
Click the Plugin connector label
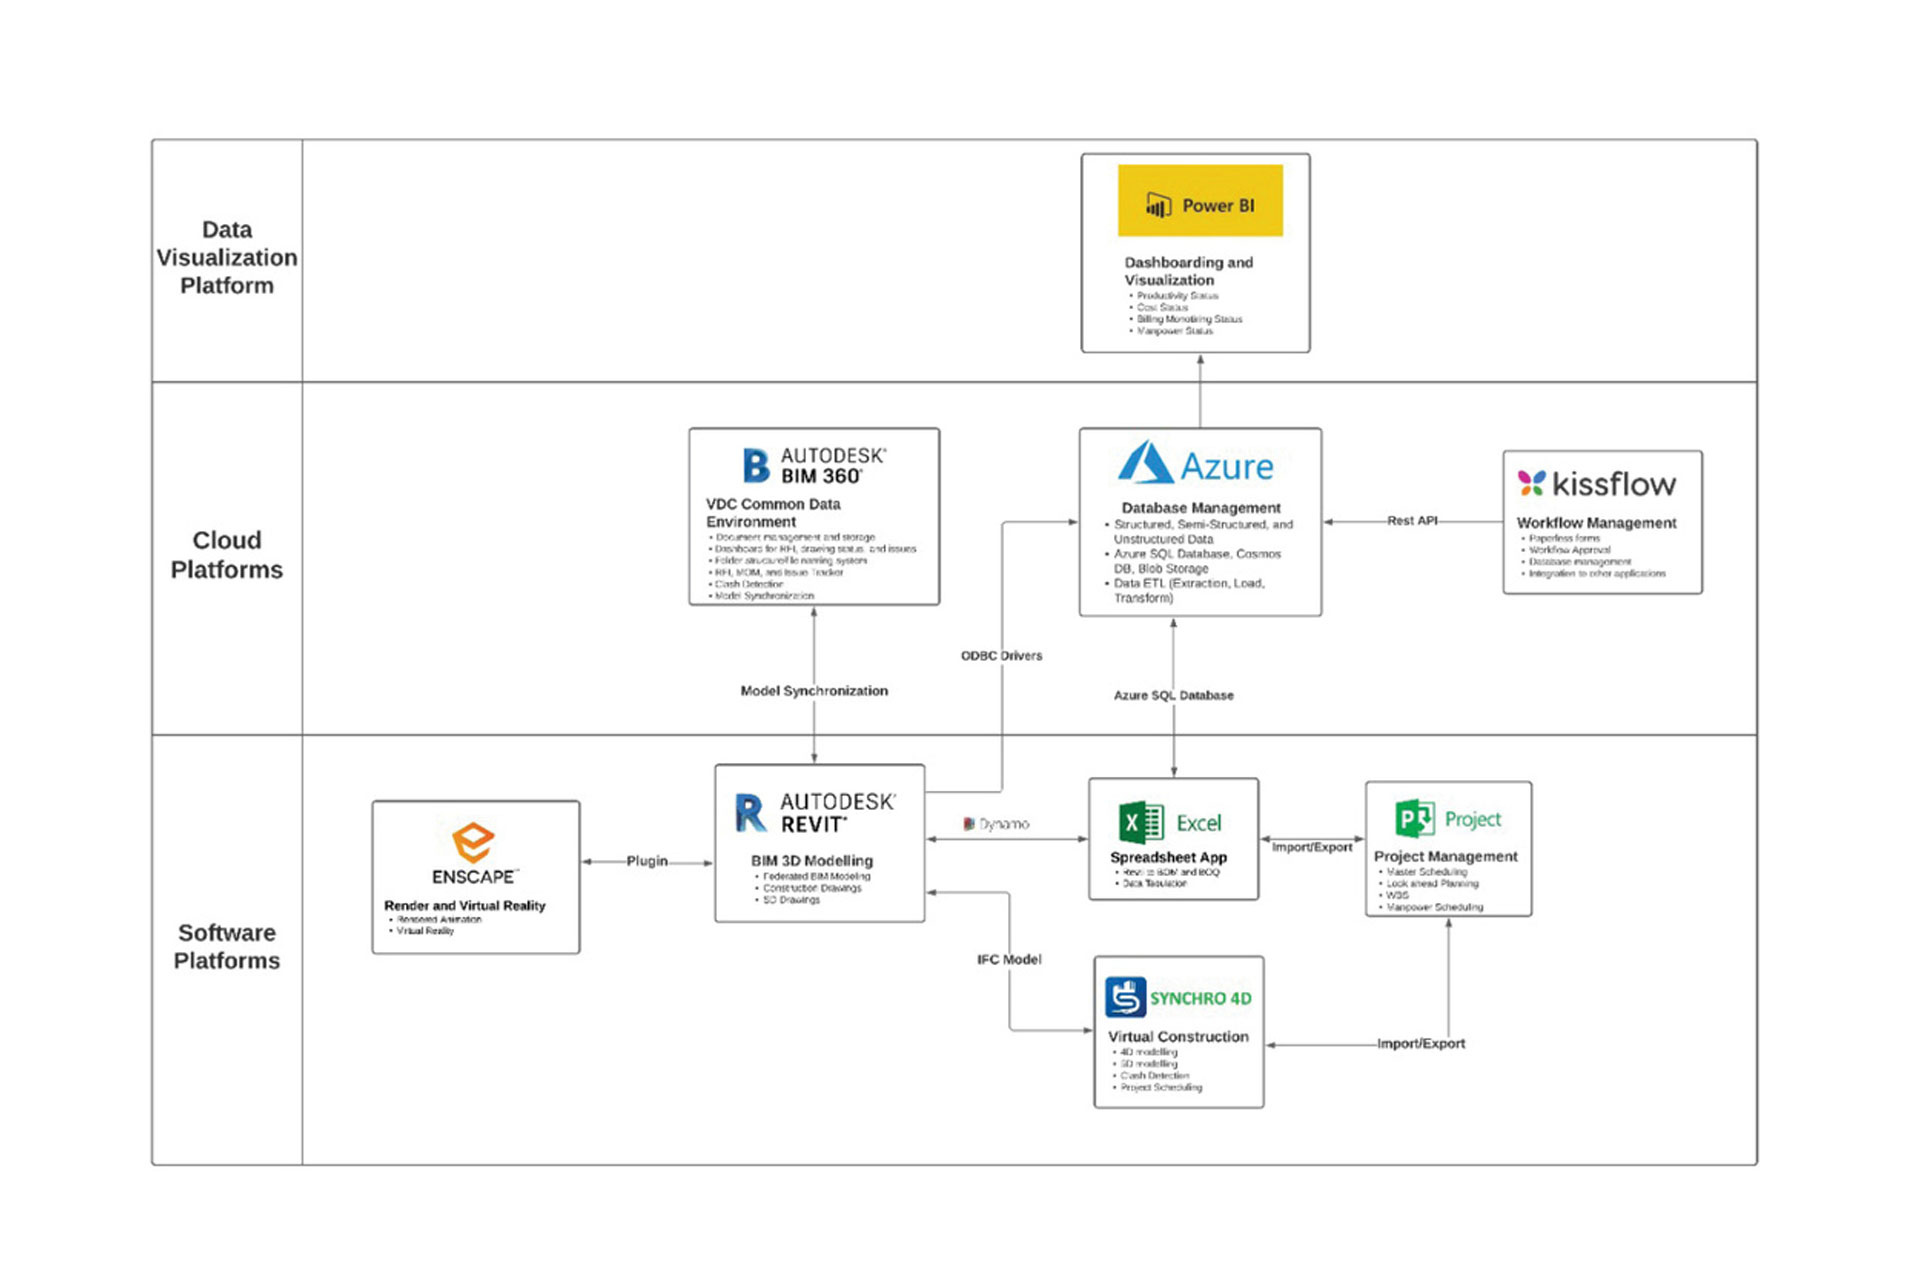point(647,861)
